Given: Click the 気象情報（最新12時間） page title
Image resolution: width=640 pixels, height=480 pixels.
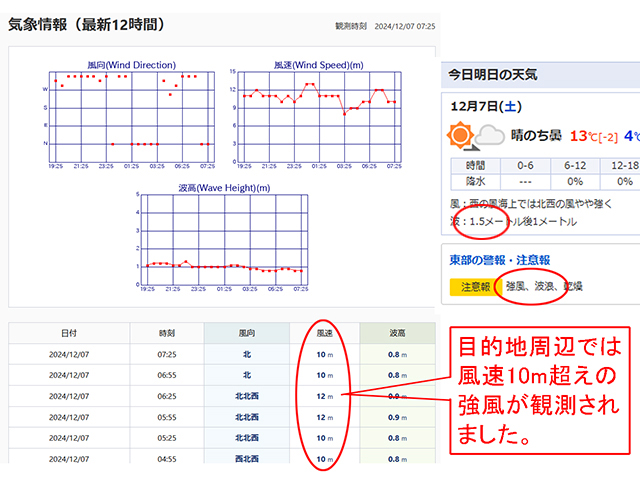Looking at the screenshot, I should pyautogui.click(x=87, y=23).
